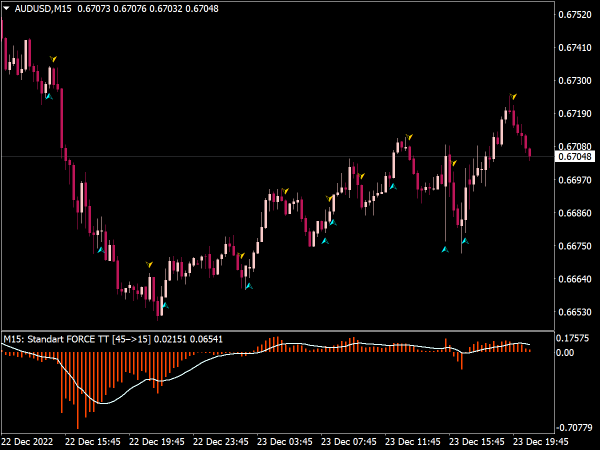Click the 23 Dec 11:45 time label
Screen dimensions: 600x450
pyautogui.click(x=412, y=442)
